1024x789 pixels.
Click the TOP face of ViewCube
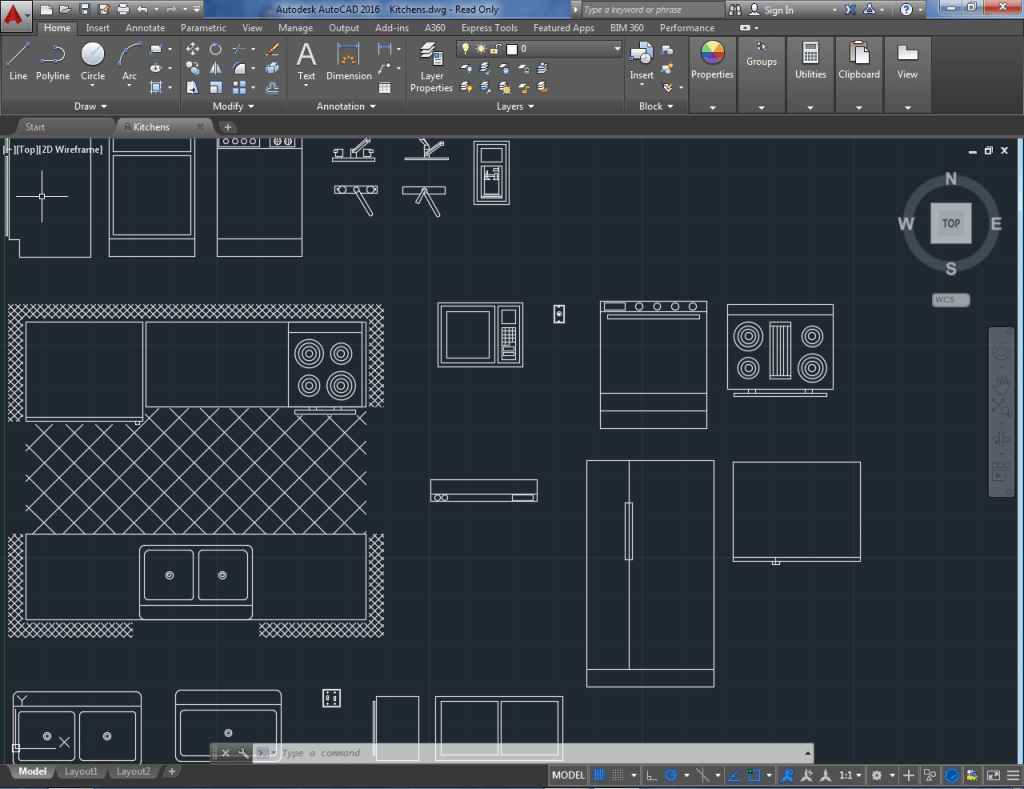(951, 224)
